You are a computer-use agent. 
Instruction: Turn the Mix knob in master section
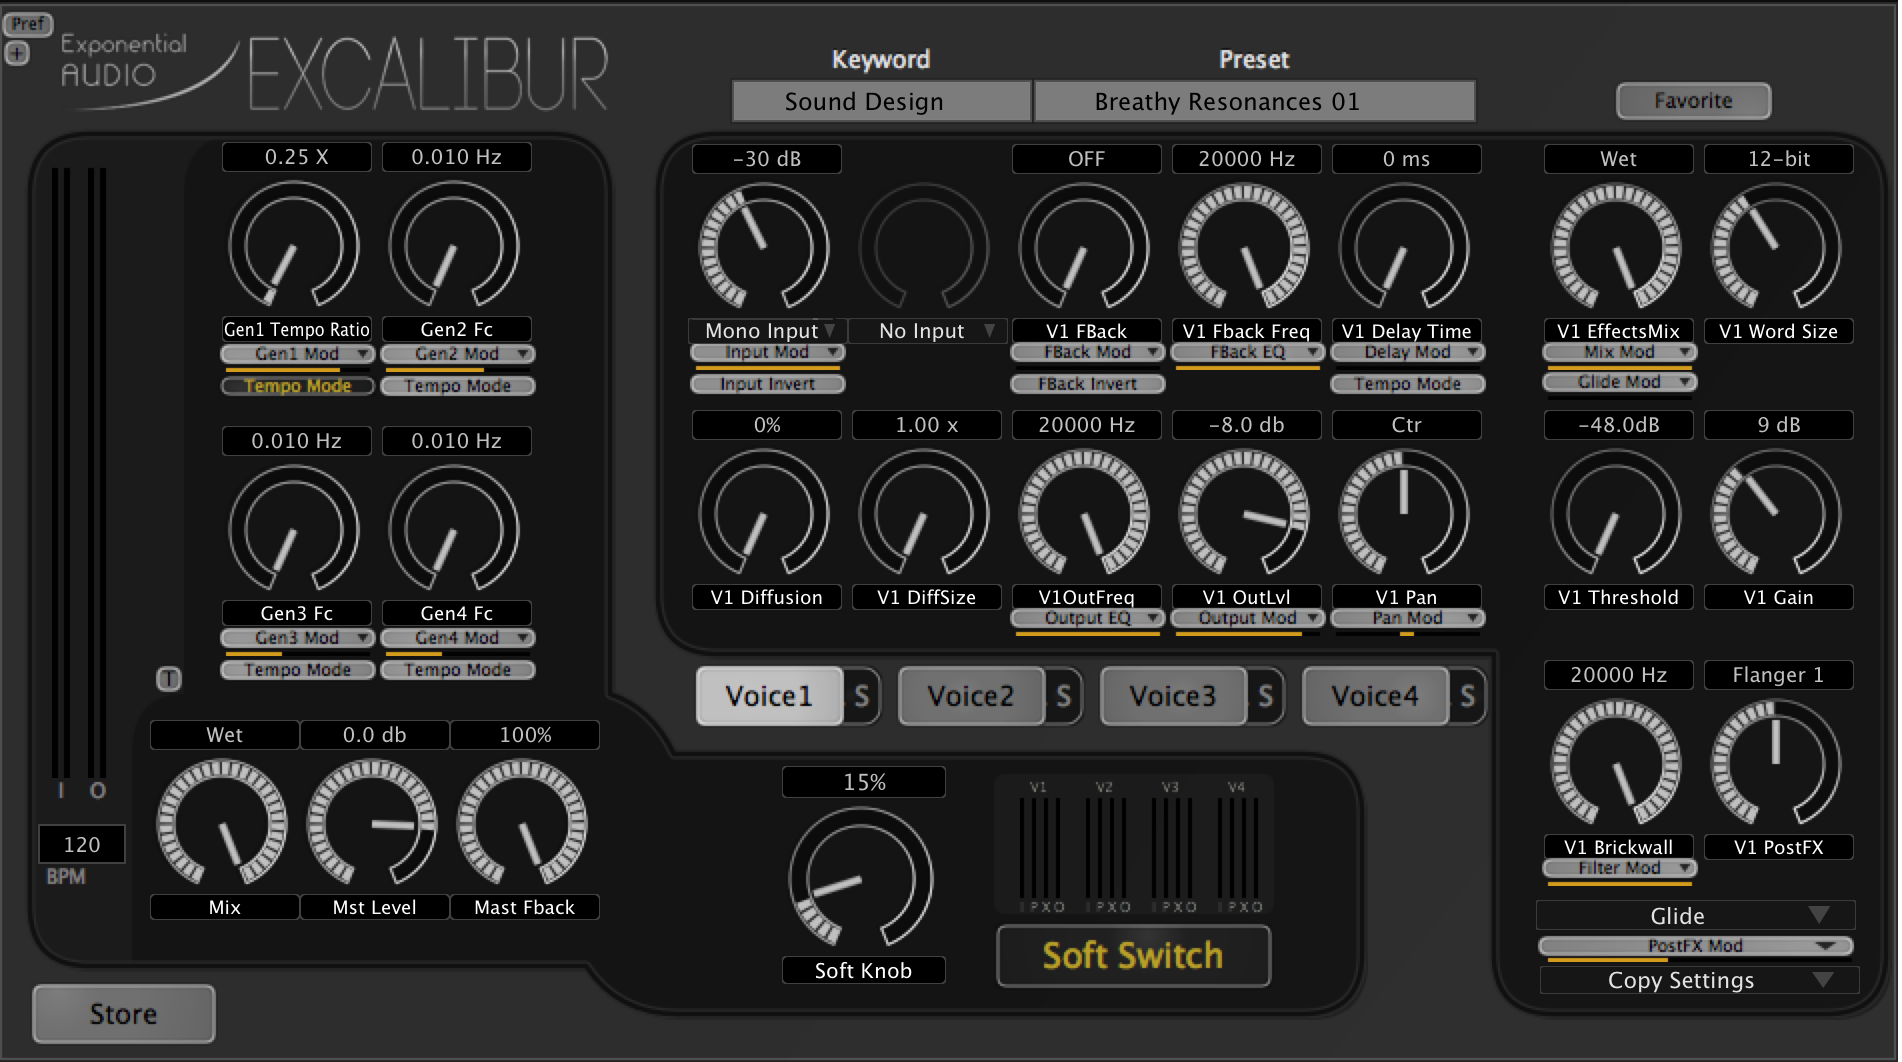point(224,824)
